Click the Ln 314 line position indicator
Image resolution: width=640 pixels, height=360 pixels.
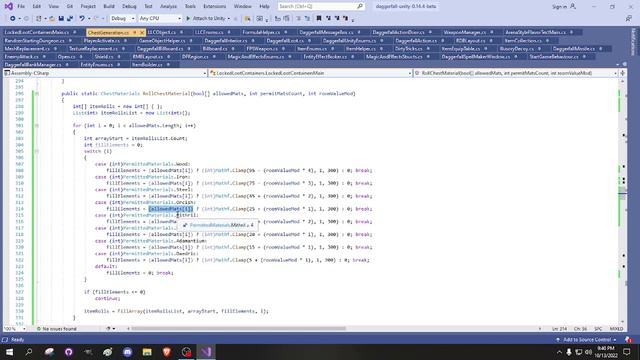pyautogui.click(x=559, y=329)
